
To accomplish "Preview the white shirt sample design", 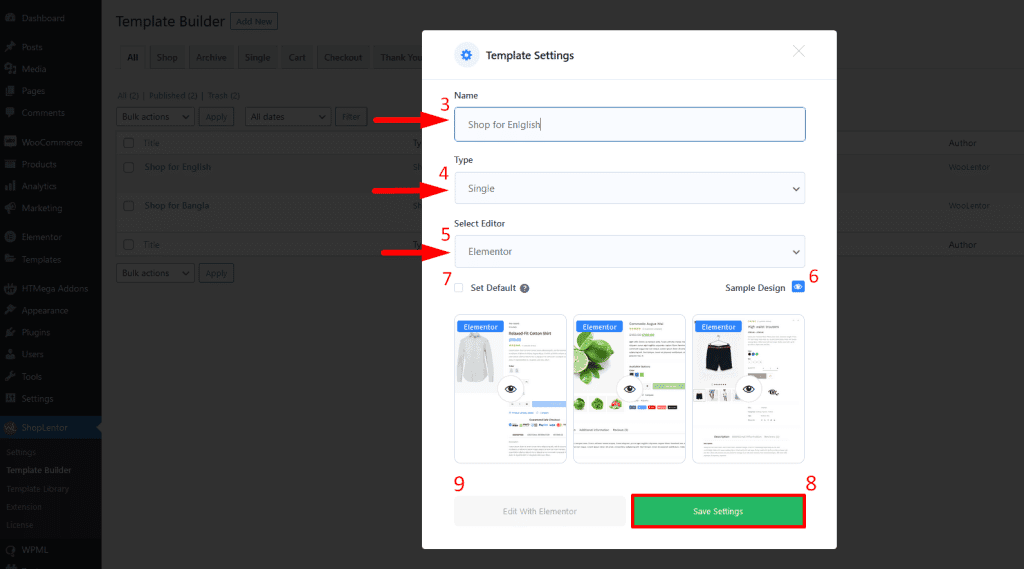I will click(510, 388).
